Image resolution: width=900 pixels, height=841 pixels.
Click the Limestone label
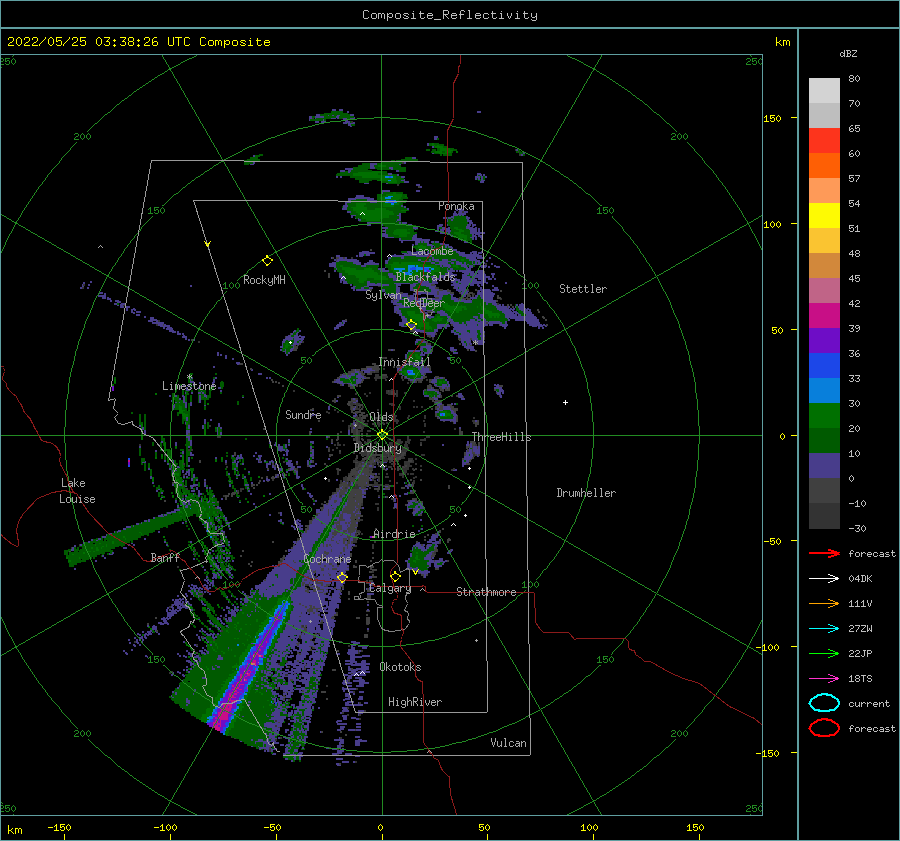(x=189, y=386)
